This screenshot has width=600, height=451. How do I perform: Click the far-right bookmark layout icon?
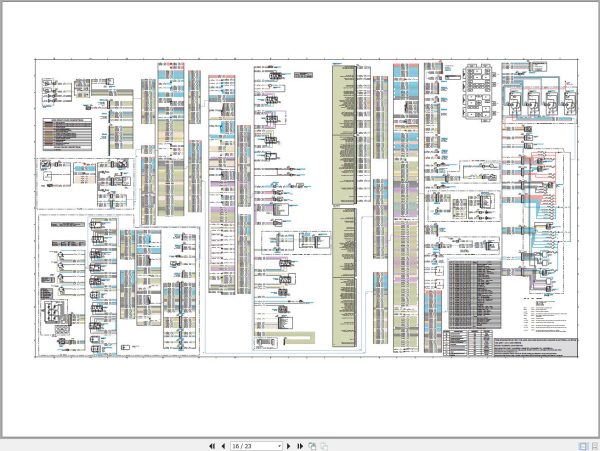595,446
